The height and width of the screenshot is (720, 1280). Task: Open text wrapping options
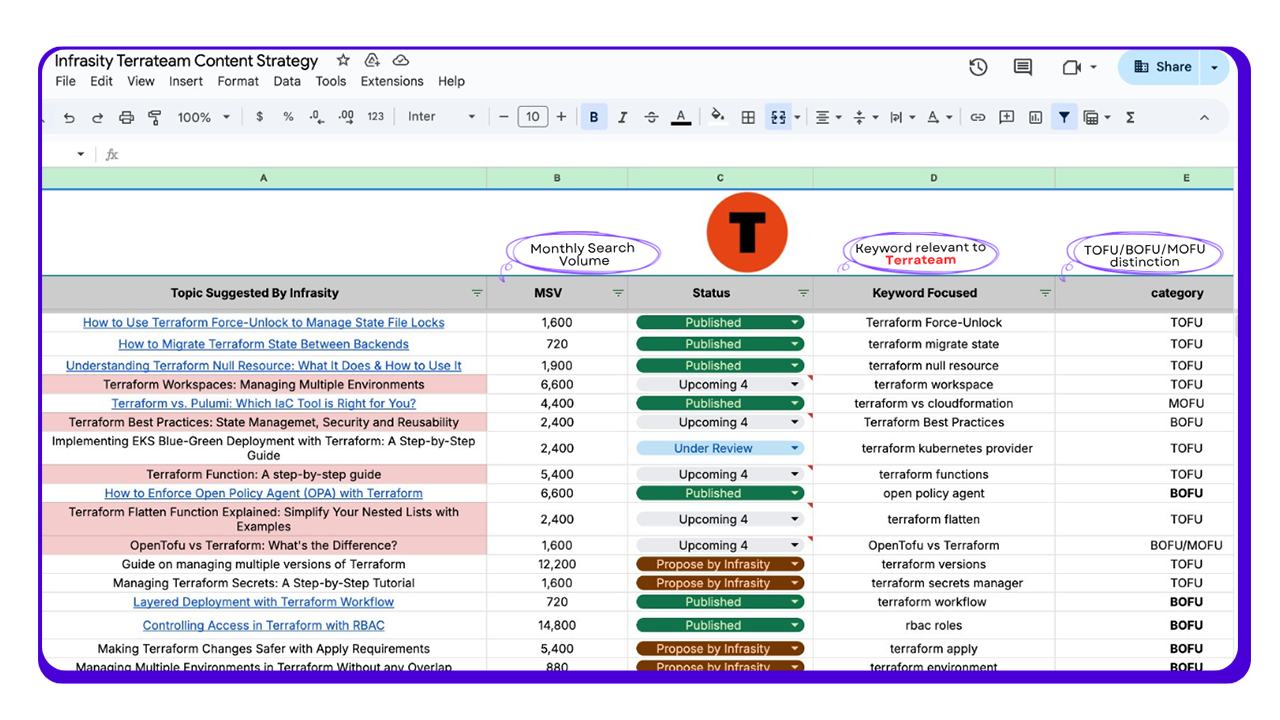901,117
